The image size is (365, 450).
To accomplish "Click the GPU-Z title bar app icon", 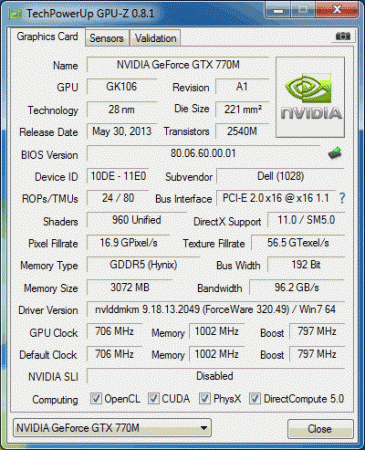I will pos(15,14).
